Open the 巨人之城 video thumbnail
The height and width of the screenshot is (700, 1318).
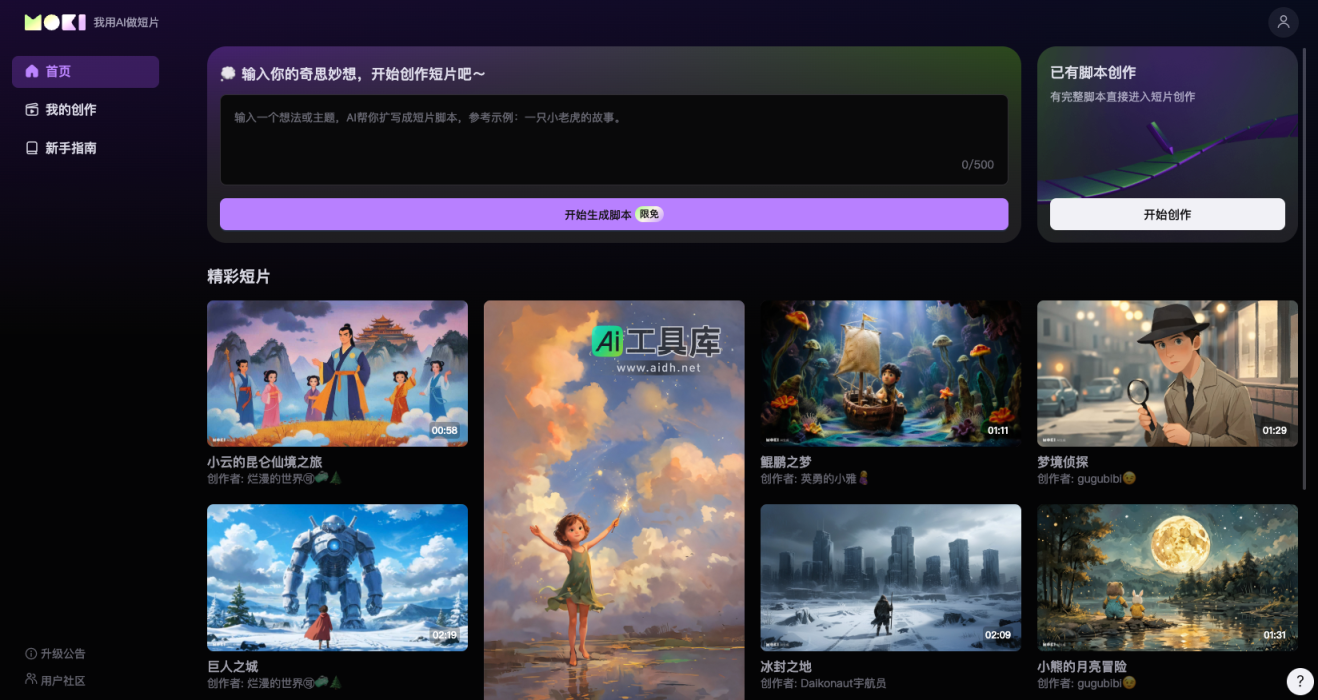tap(337, 577)
